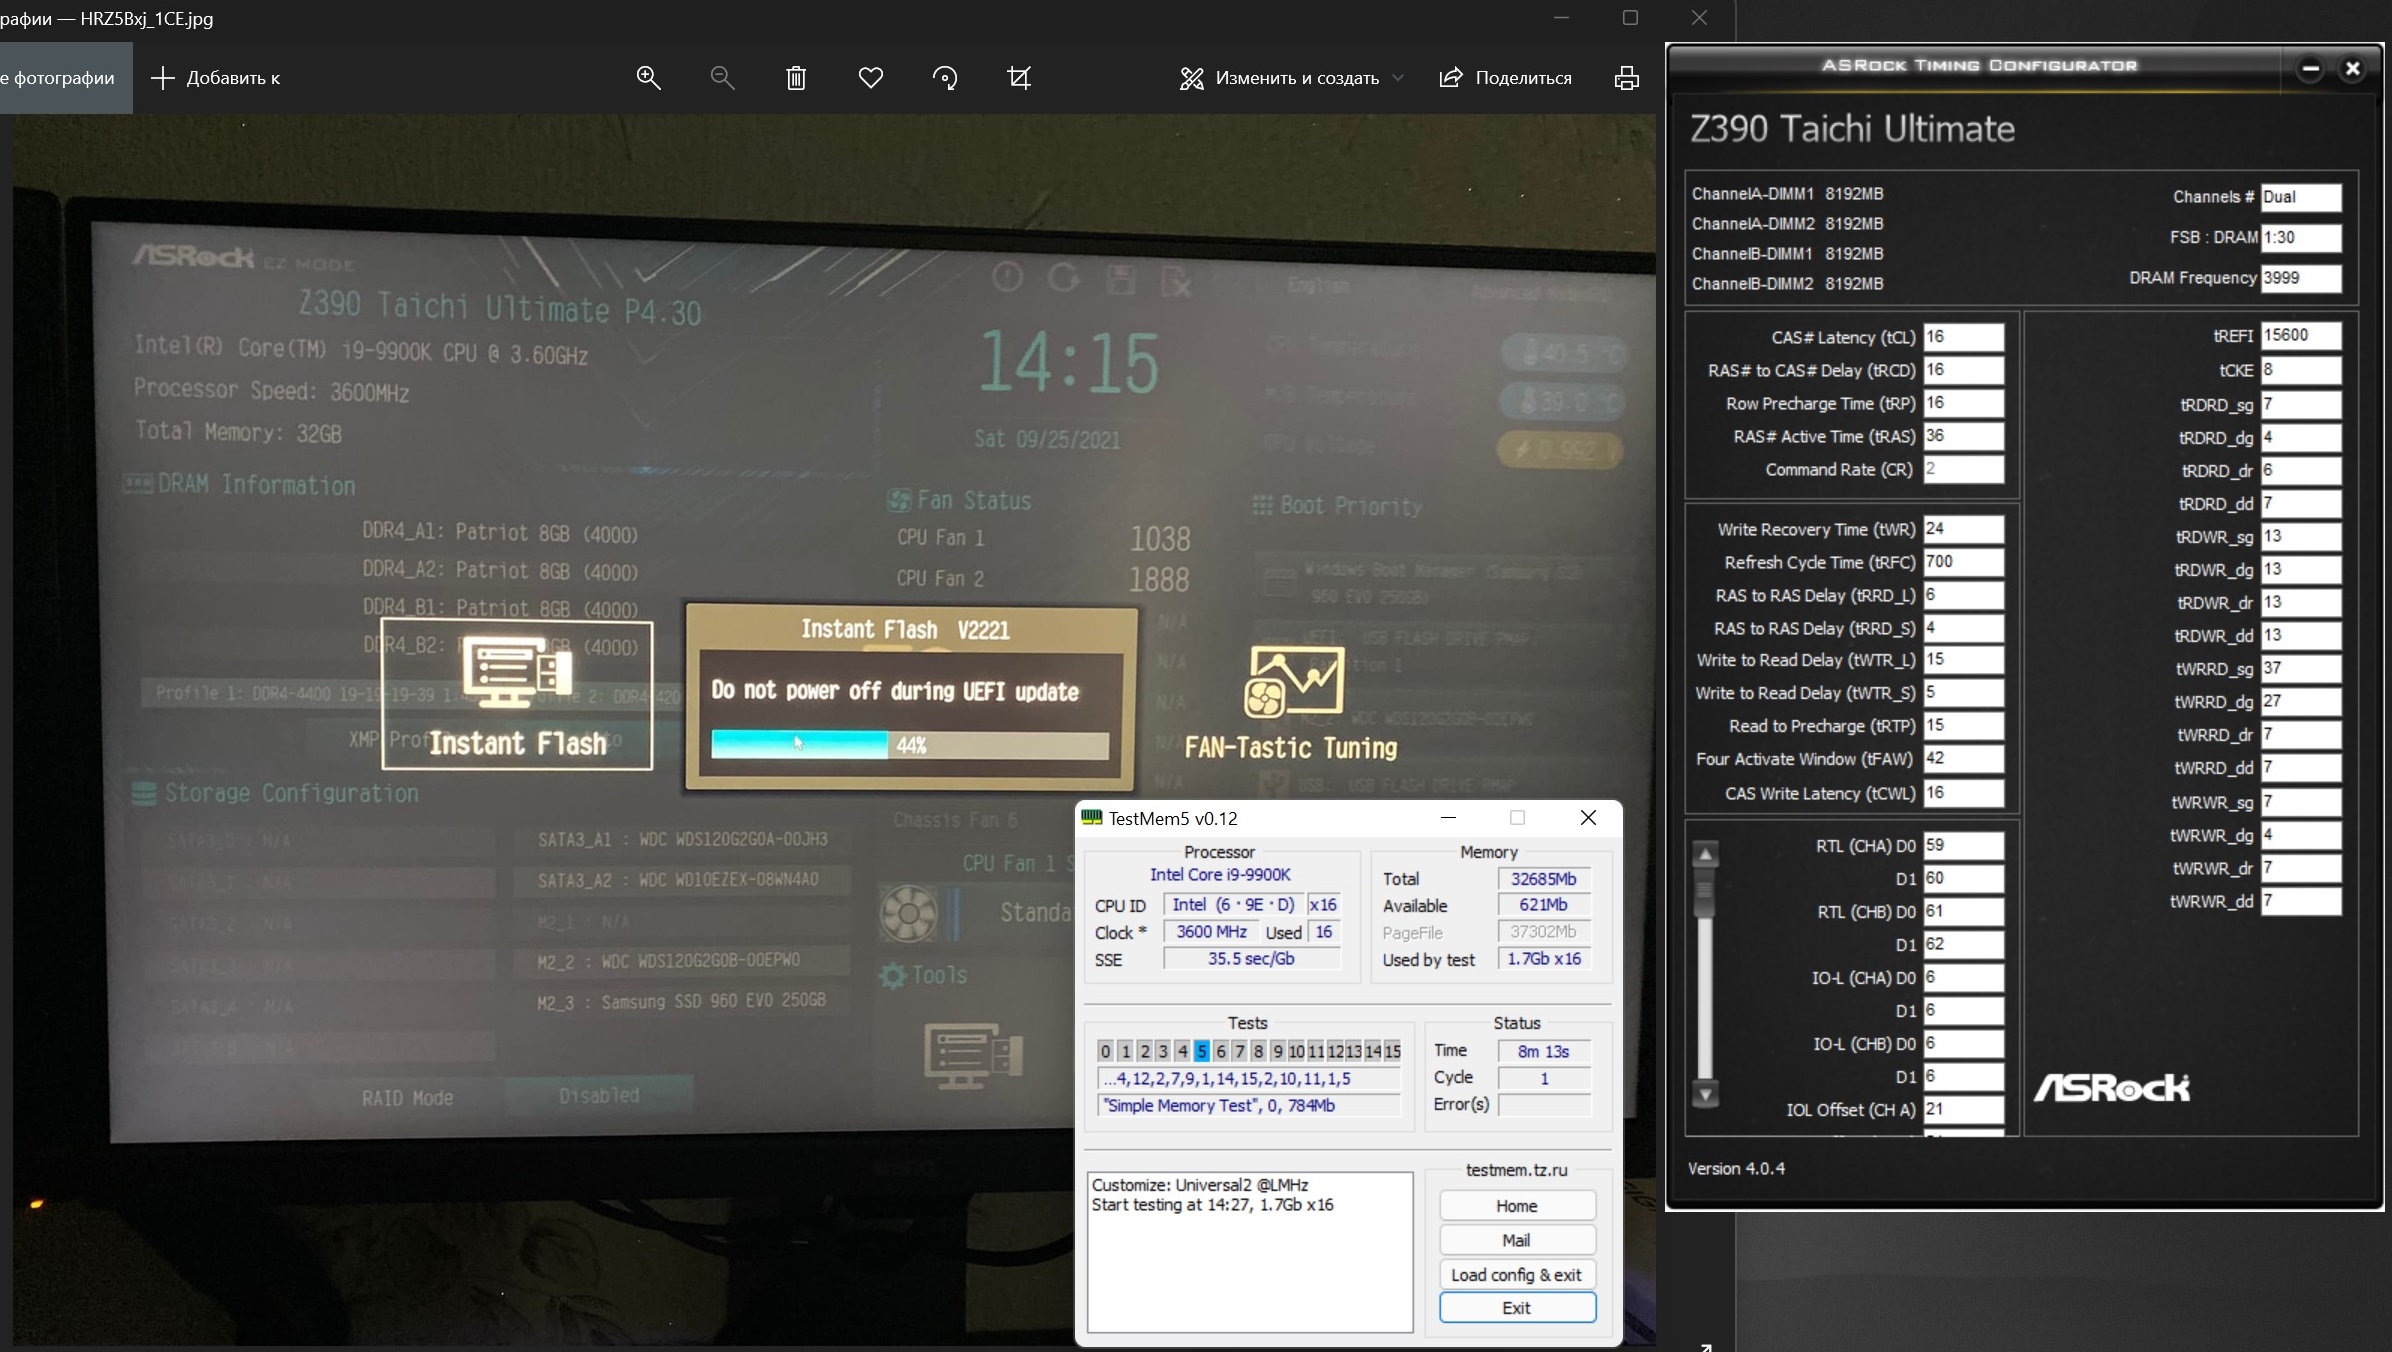Click the zoom out magnifier icon
2392x1352 pixels.
722,78
